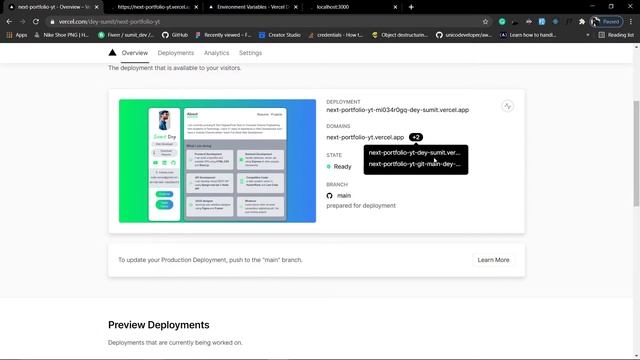Viewport: 640px width, 360px height.
Task: Switch to the localhost:3000 browser tab
Action: coord(353,7)
